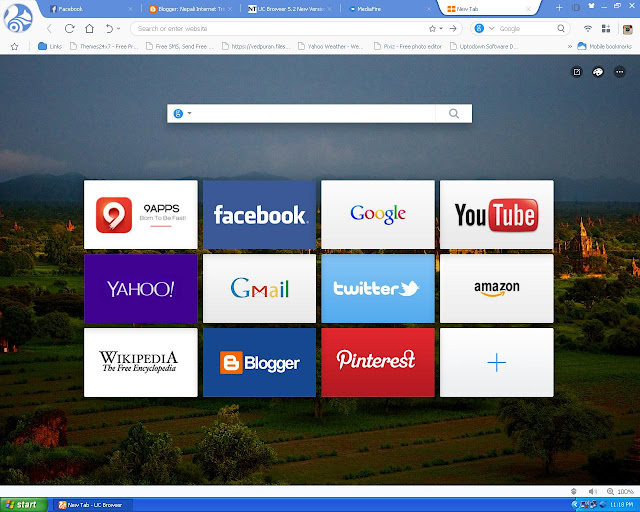Open the Amazon speed dial tile
The image size is (640, 512).
click(x=497, y=289)
